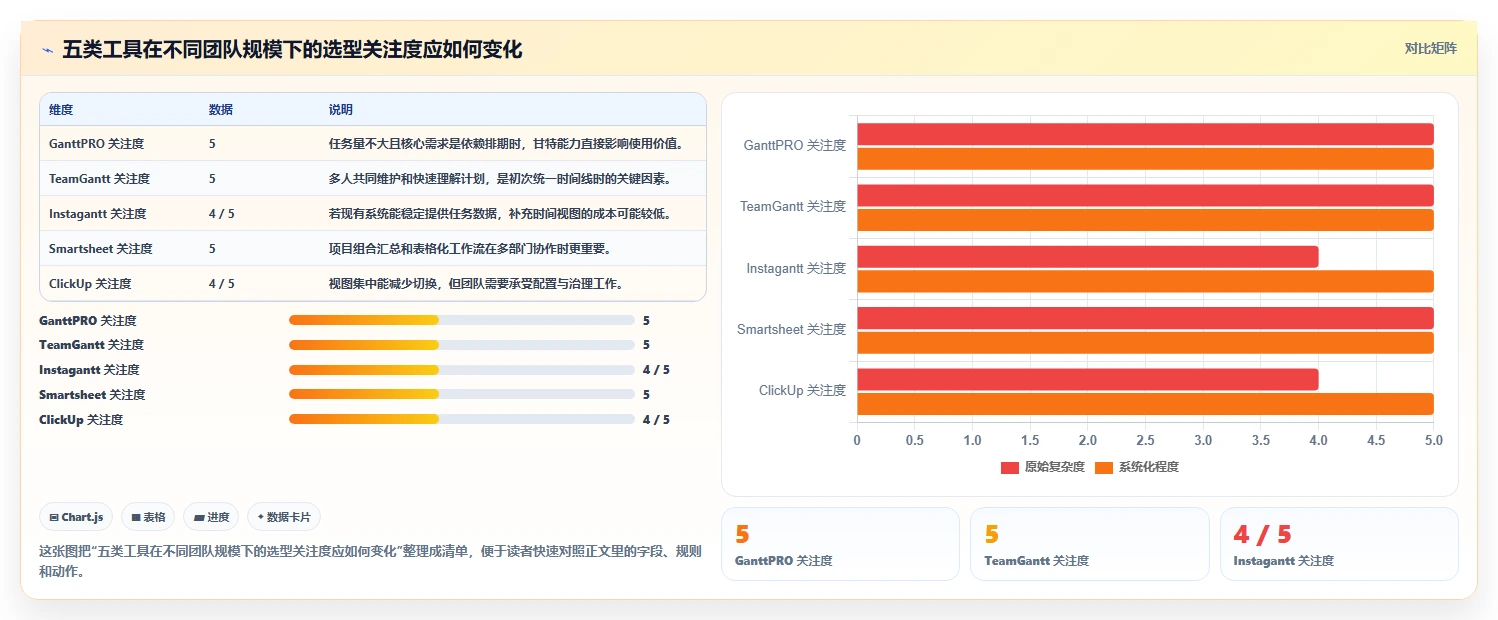
Task: Click the page title 五类工具在不同团队规模下
Action: pos(292,49)
